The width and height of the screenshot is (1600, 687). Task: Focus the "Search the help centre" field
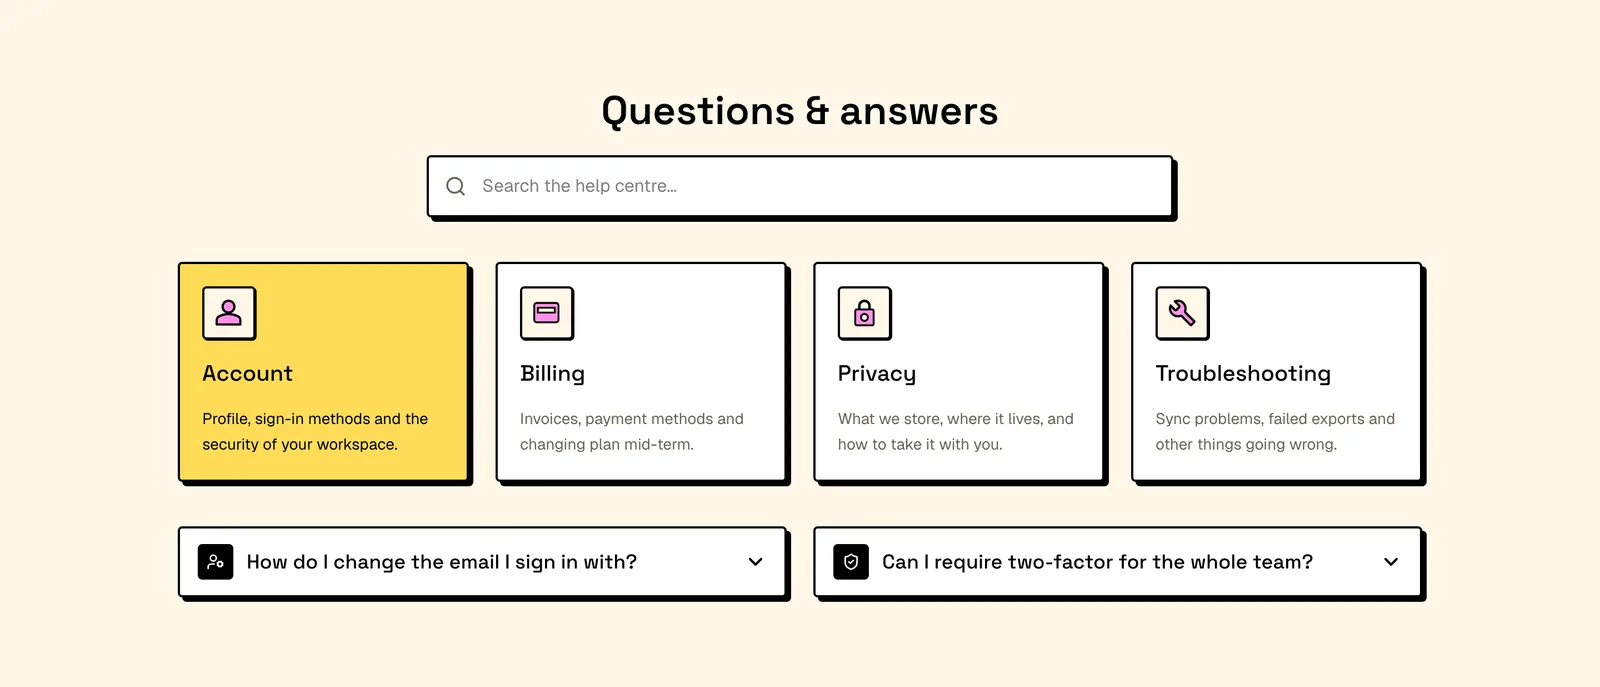click(800, 186)
